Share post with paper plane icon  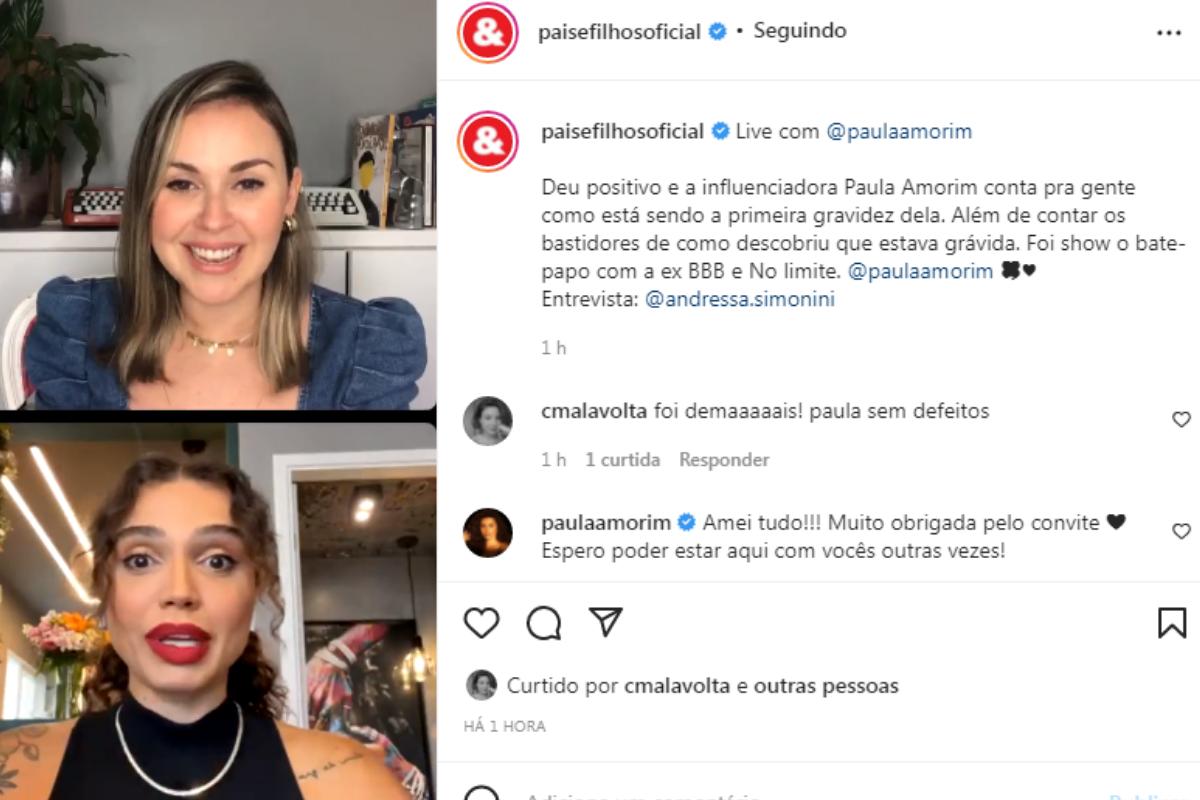point(606,621)
